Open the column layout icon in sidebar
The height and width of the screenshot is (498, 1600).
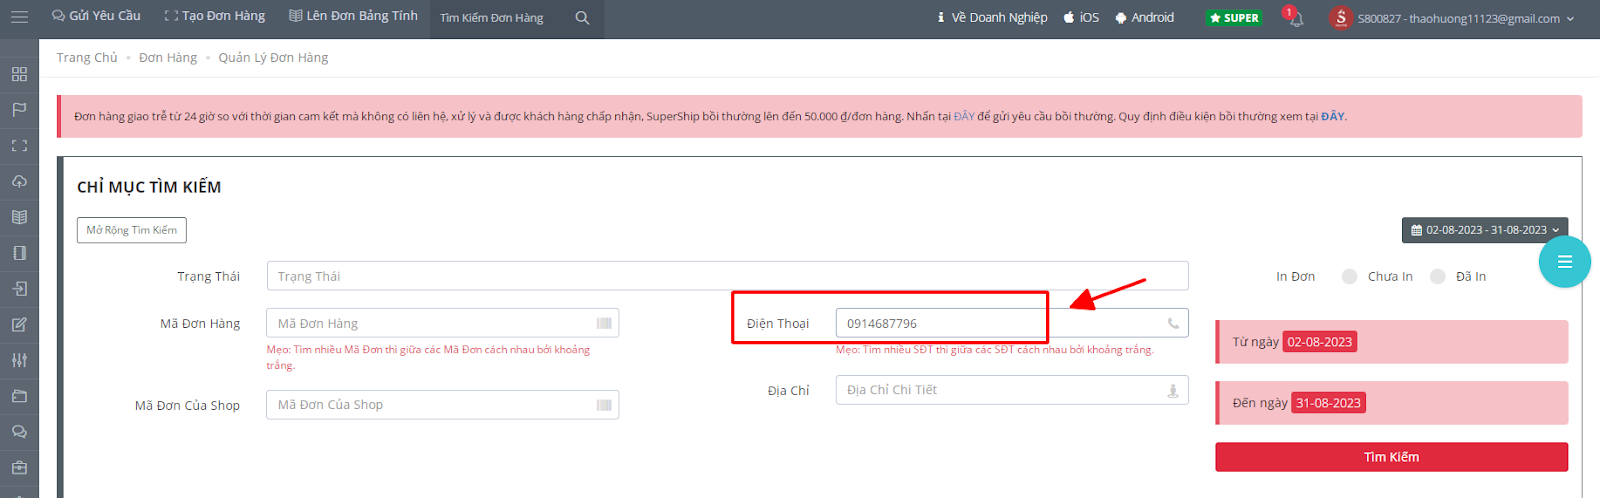tap(19, 253)
